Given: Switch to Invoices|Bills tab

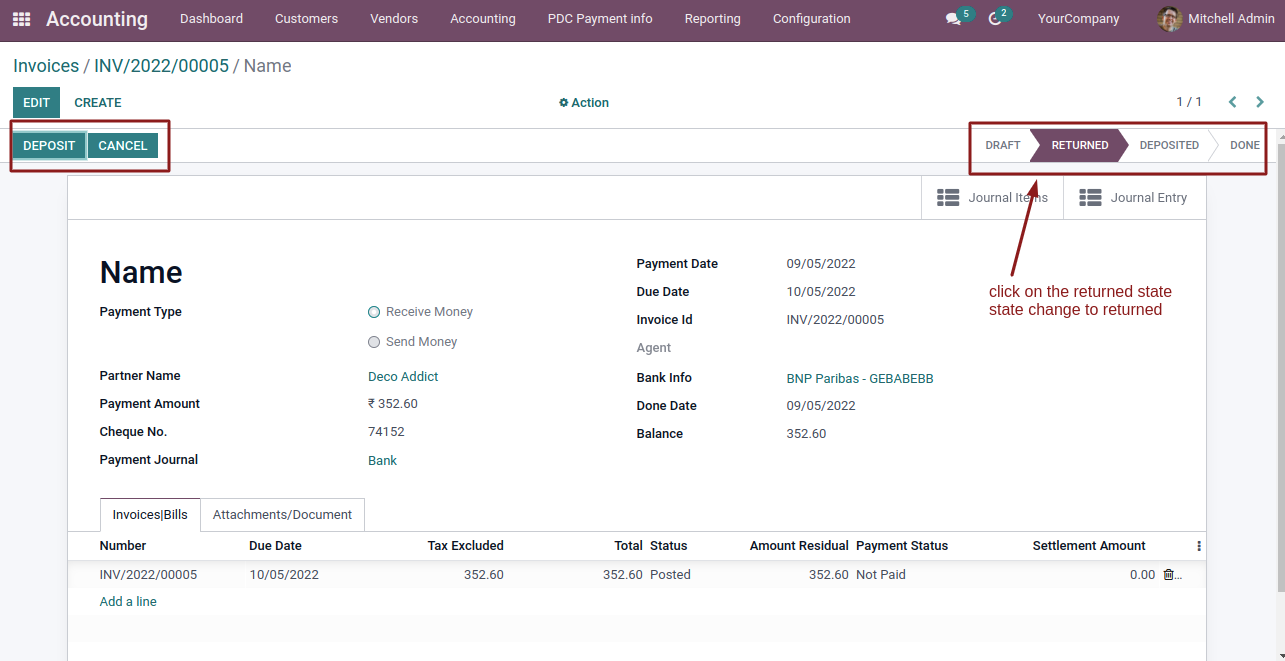Looking at the screenshot, I should pos(150,515).
